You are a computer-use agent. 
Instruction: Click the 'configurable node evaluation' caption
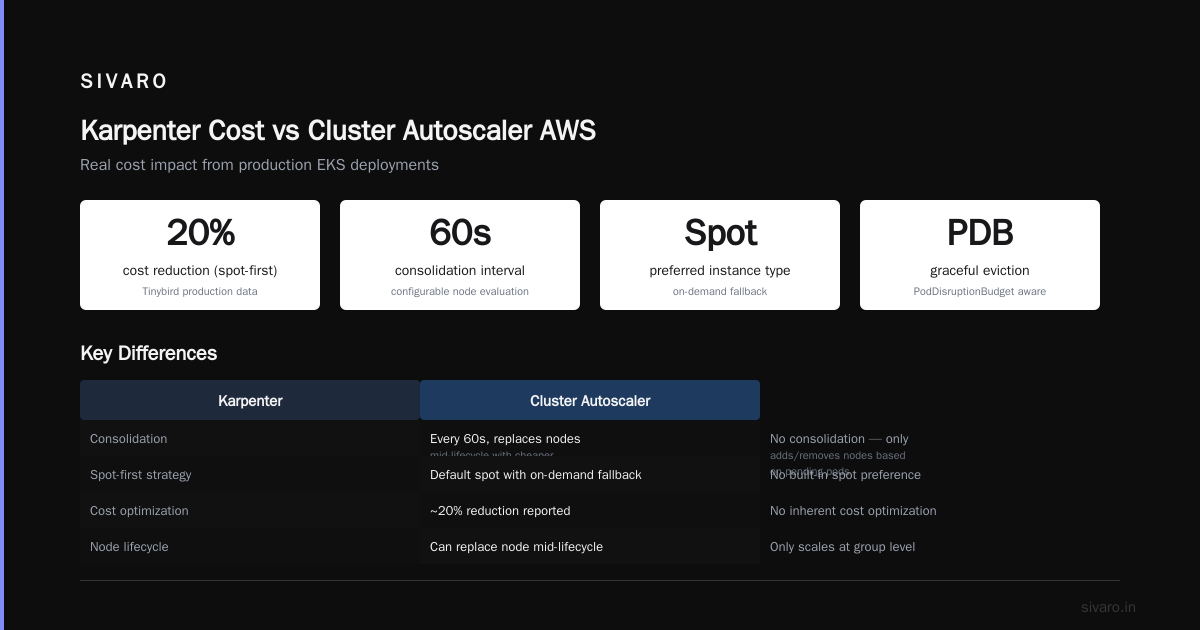tap(460, 292)
